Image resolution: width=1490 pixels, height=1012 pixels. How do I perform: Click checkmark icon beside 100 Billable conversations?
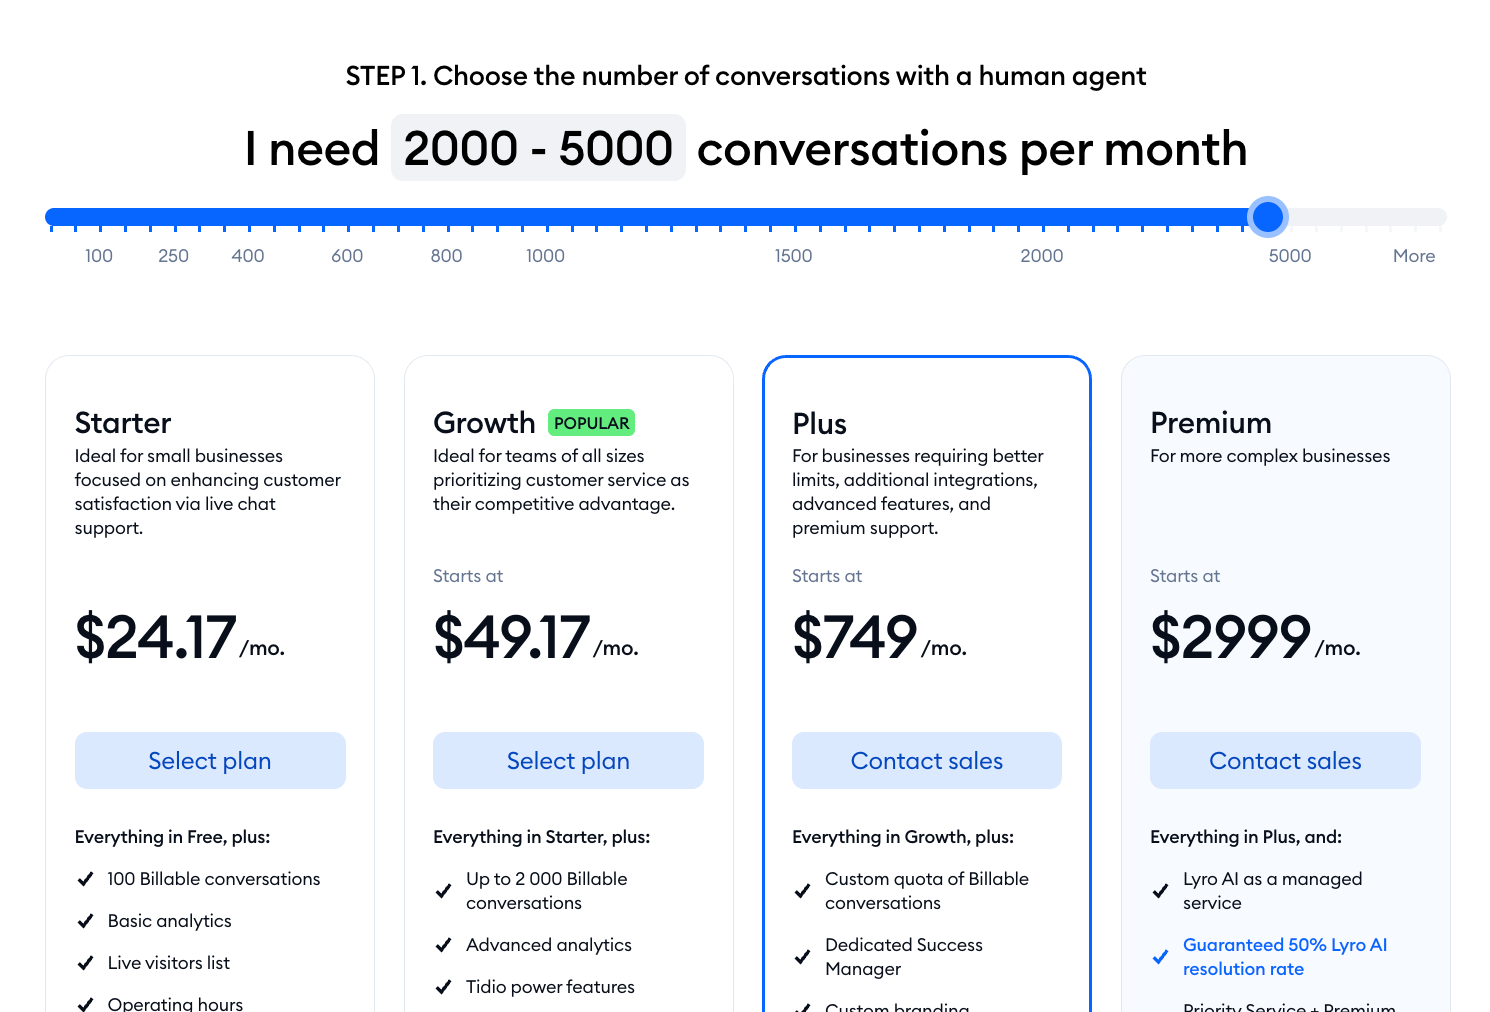(85, 879)
